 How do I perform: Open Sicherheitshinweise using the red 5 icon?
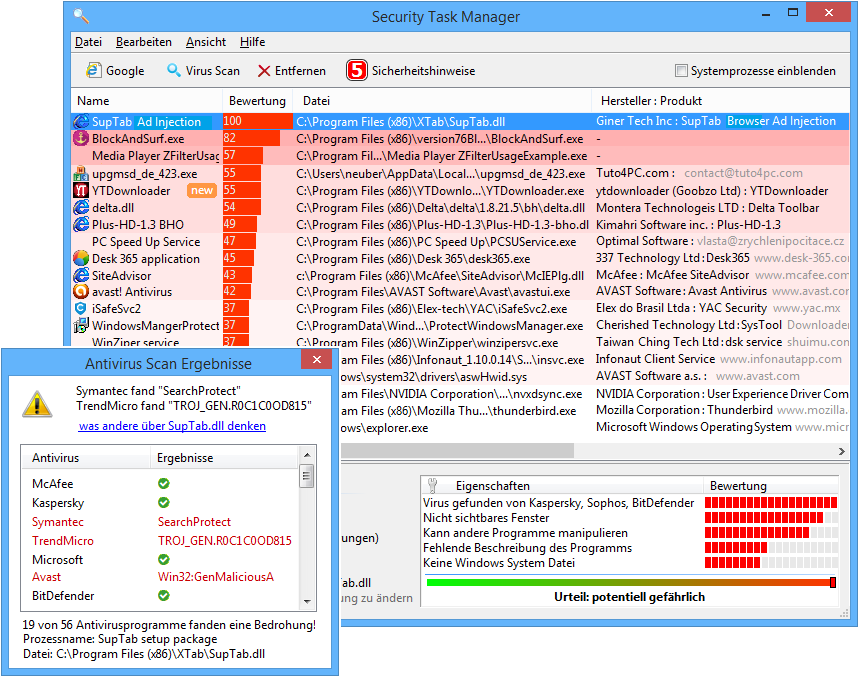coord(356,70)
